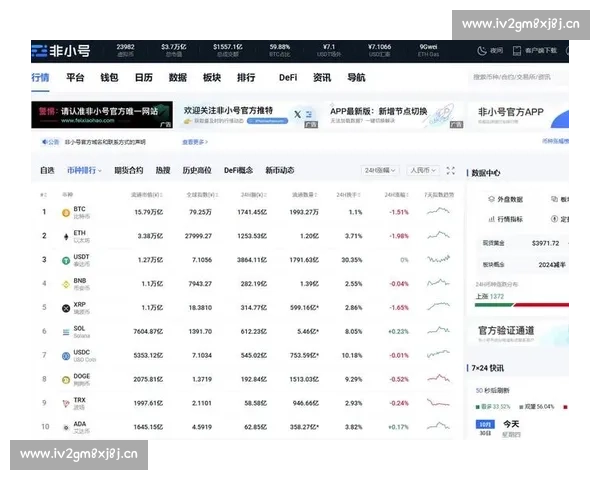The width and height of the screenshot is (600, 480).
Task: Click the BNB coin icon
Action: (x=66, y=284)
